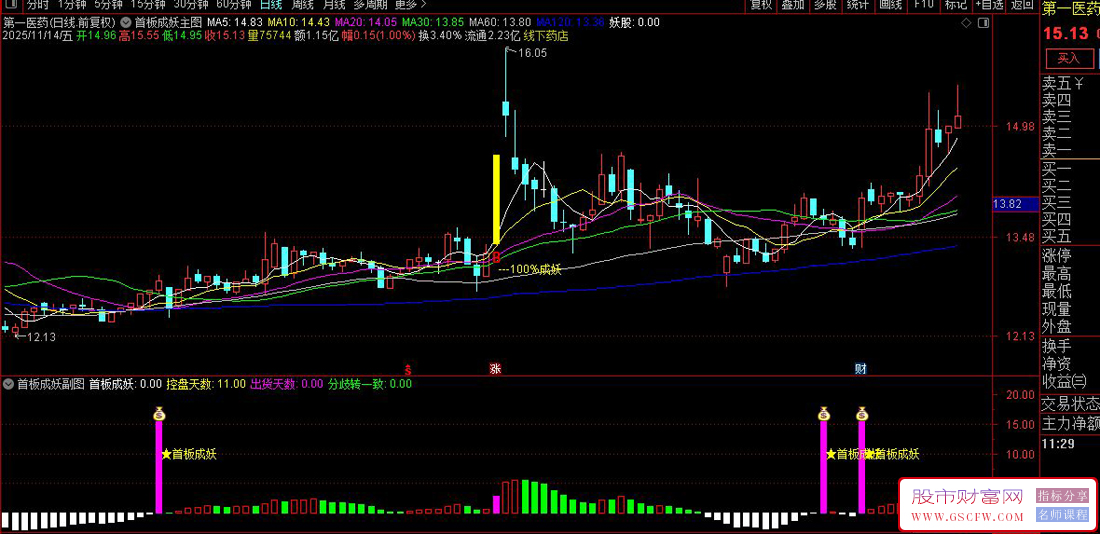
Task: Open the 多股 multi-stock view
Action: click(x=826, y=6)
